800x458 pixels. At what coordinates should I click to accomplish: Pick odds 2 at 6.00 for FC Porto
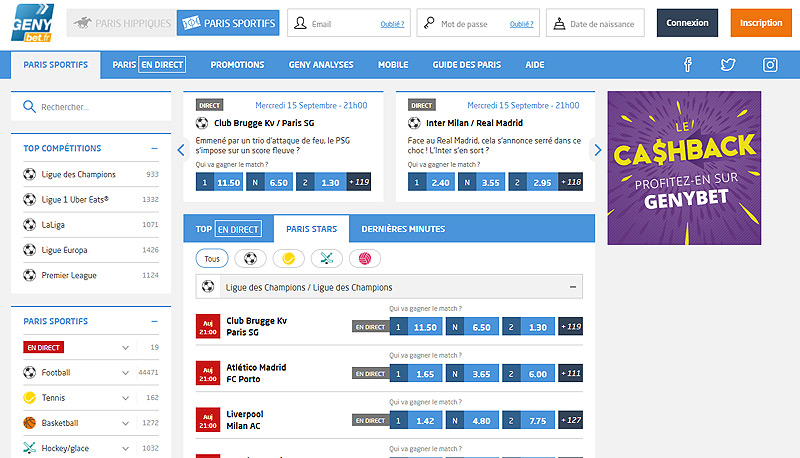click(x=528, y=374)
